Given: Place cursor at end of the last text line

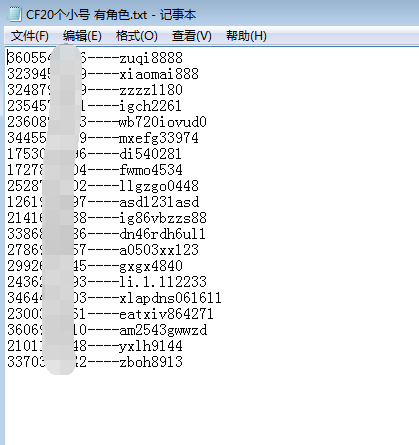Looking at the screenshot, I should (x=183, y=362).
